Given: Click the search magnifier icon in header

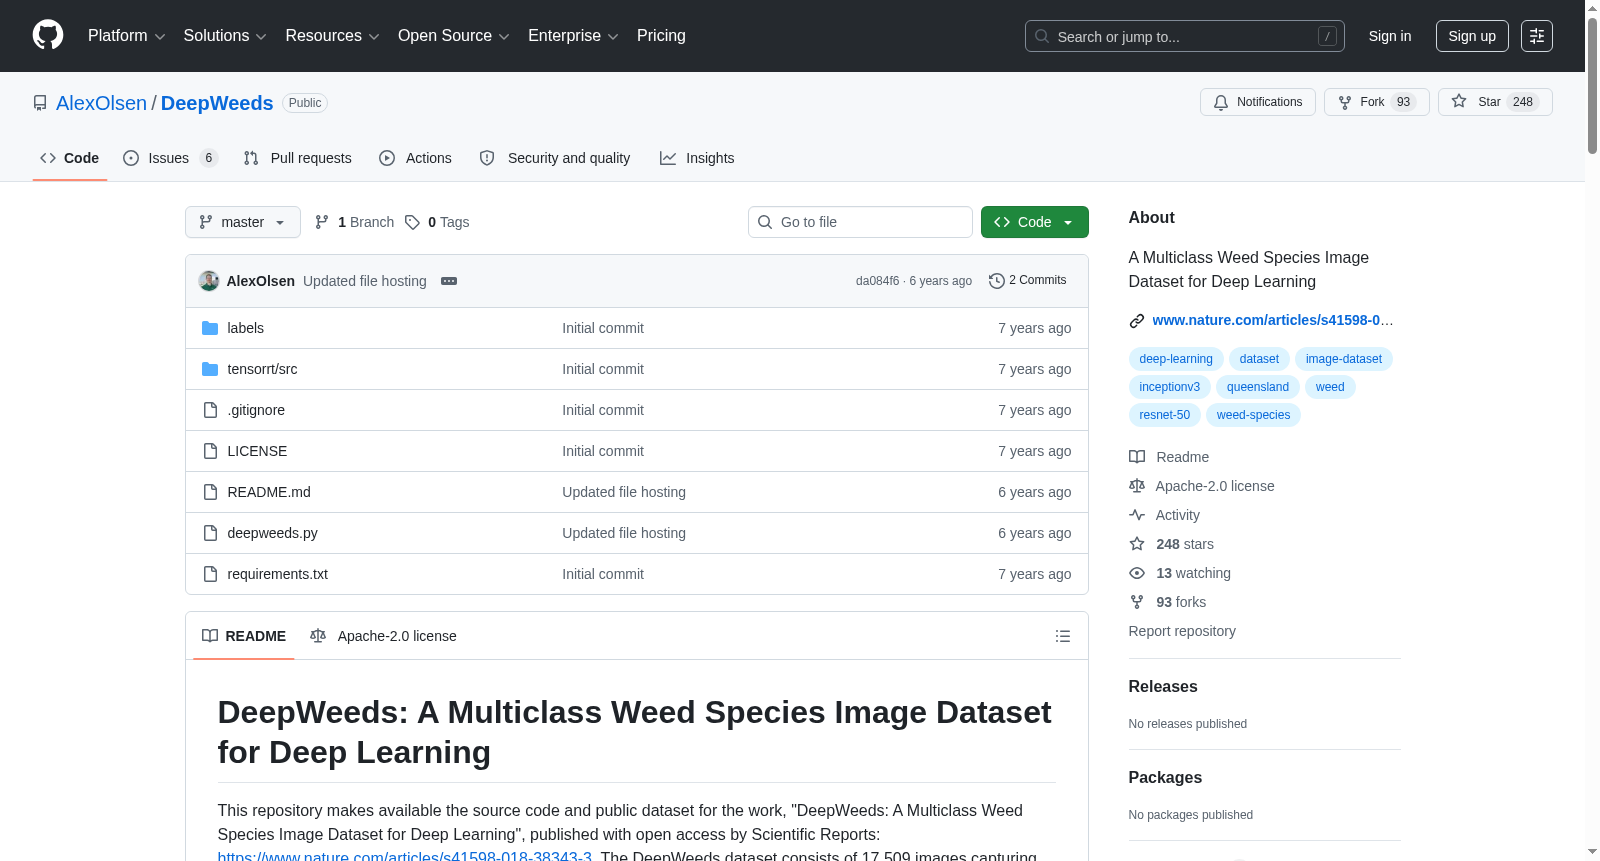Looking at the screenshot, I should (x=1042, y=36).
